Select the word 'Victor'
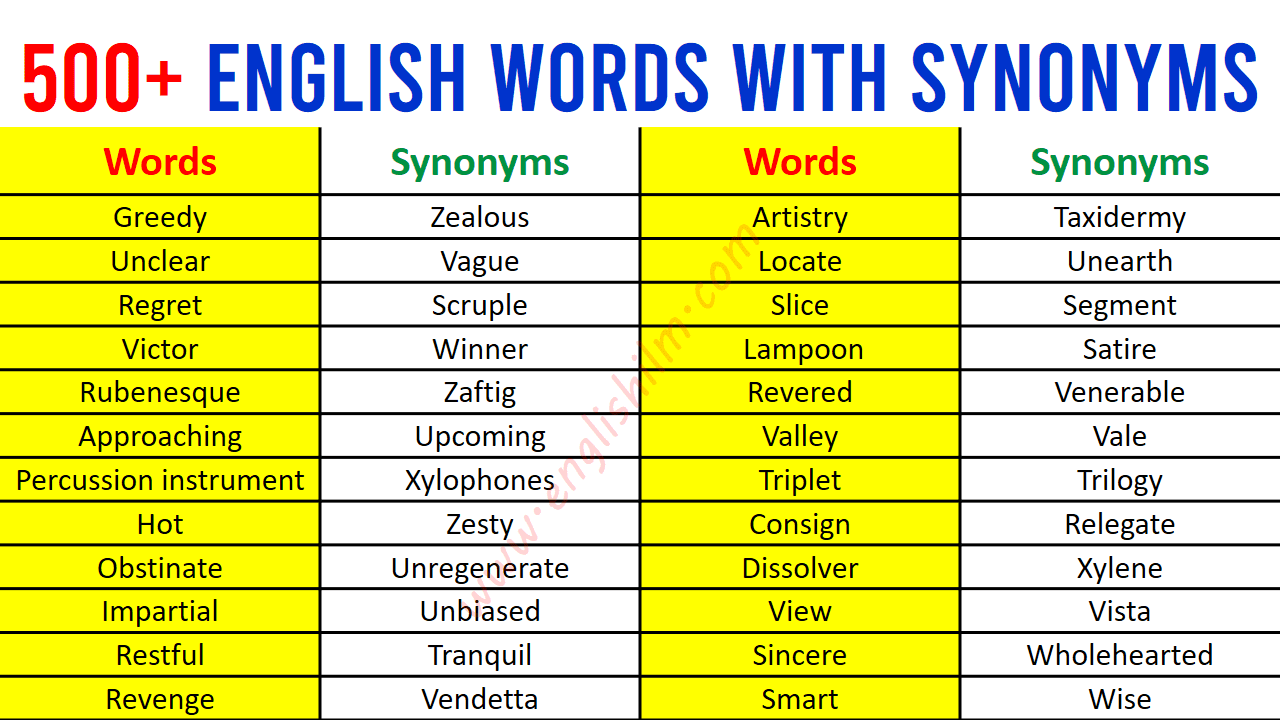This screenshot has width=1280, height=720. 160,349
